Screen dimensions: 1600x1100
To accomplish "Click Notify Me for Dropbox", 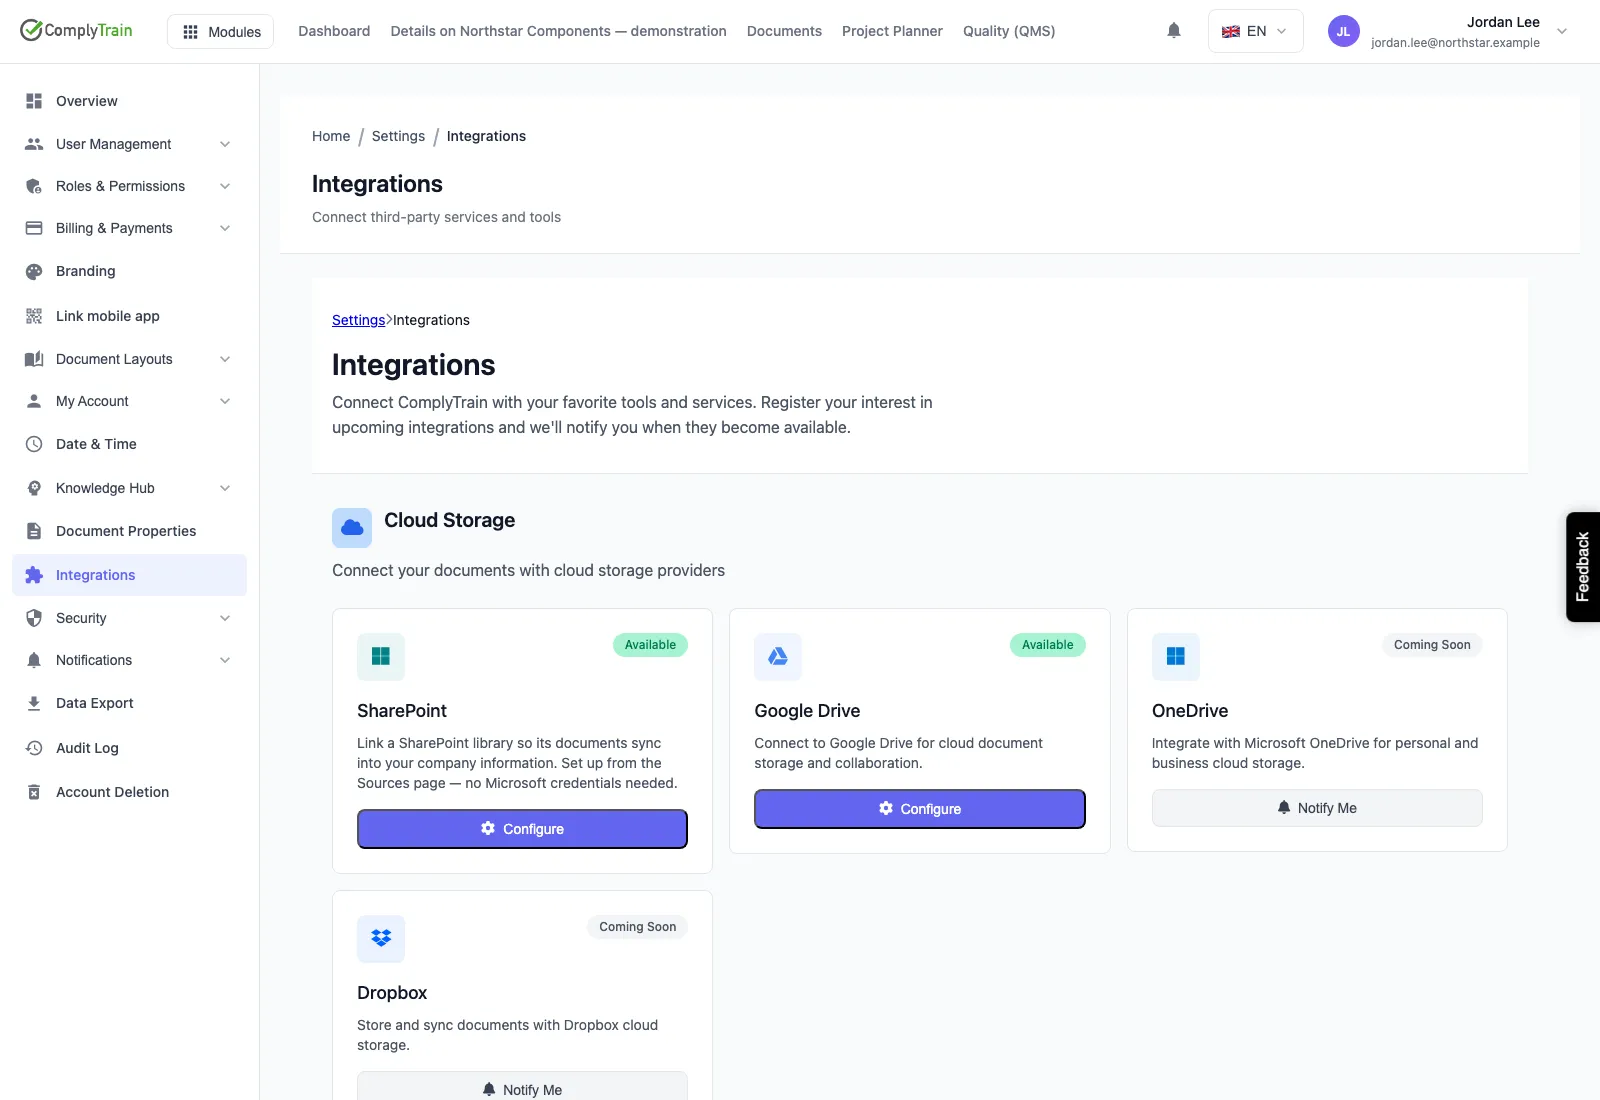I will 522,1087.
